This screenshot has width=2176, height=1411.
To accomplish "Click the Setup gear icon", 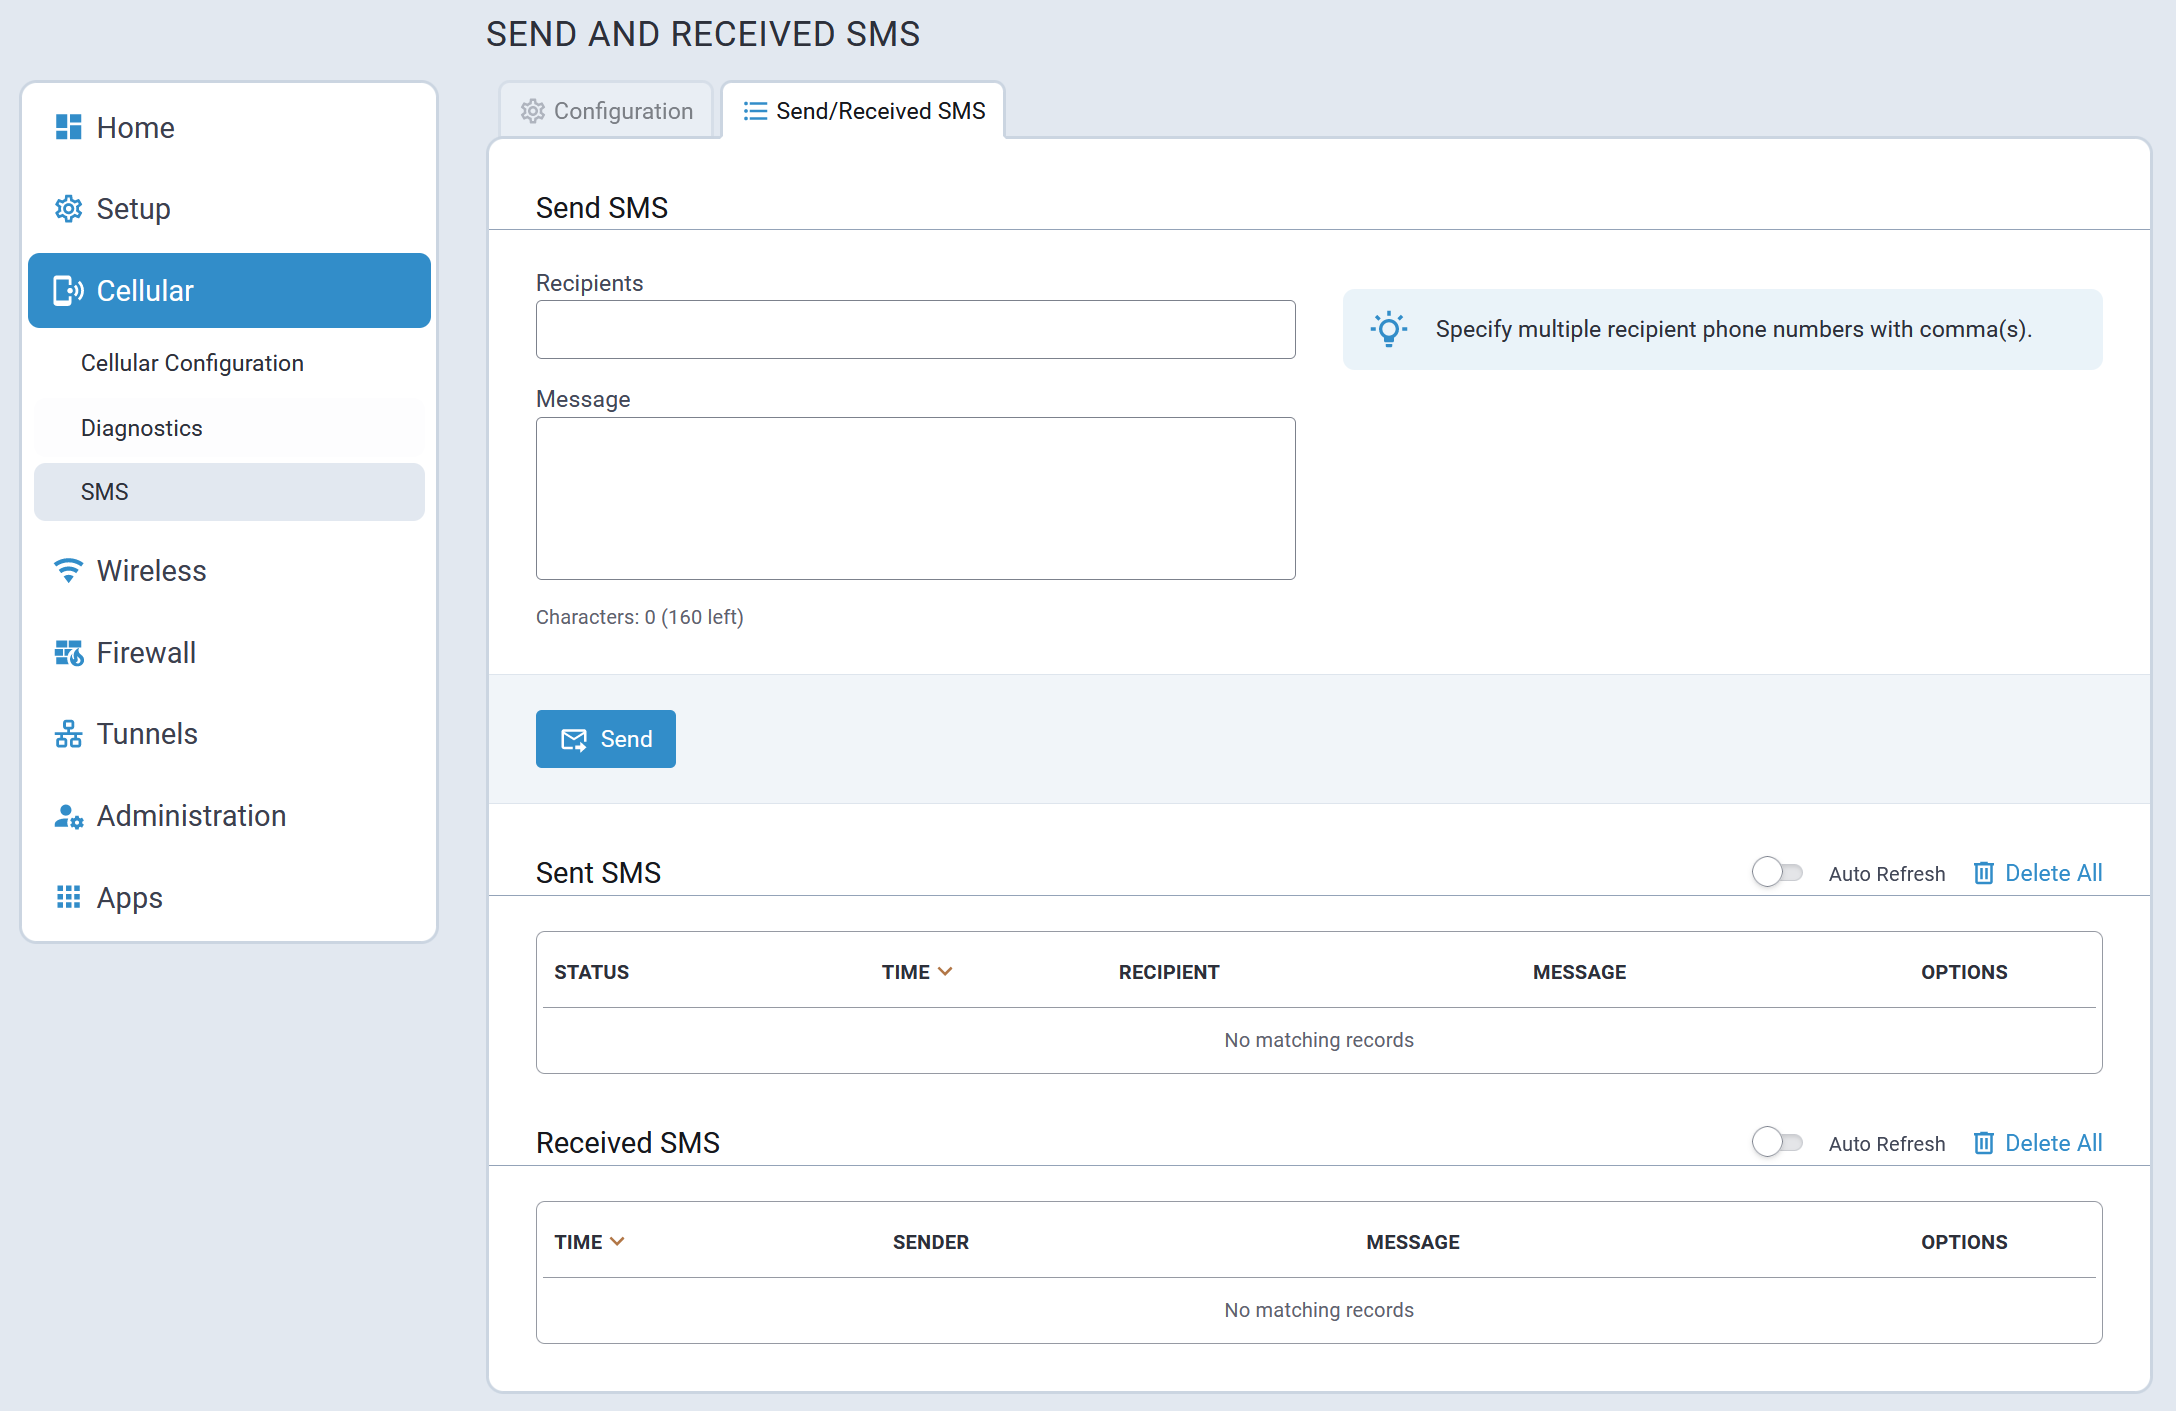I will point(68,209).
